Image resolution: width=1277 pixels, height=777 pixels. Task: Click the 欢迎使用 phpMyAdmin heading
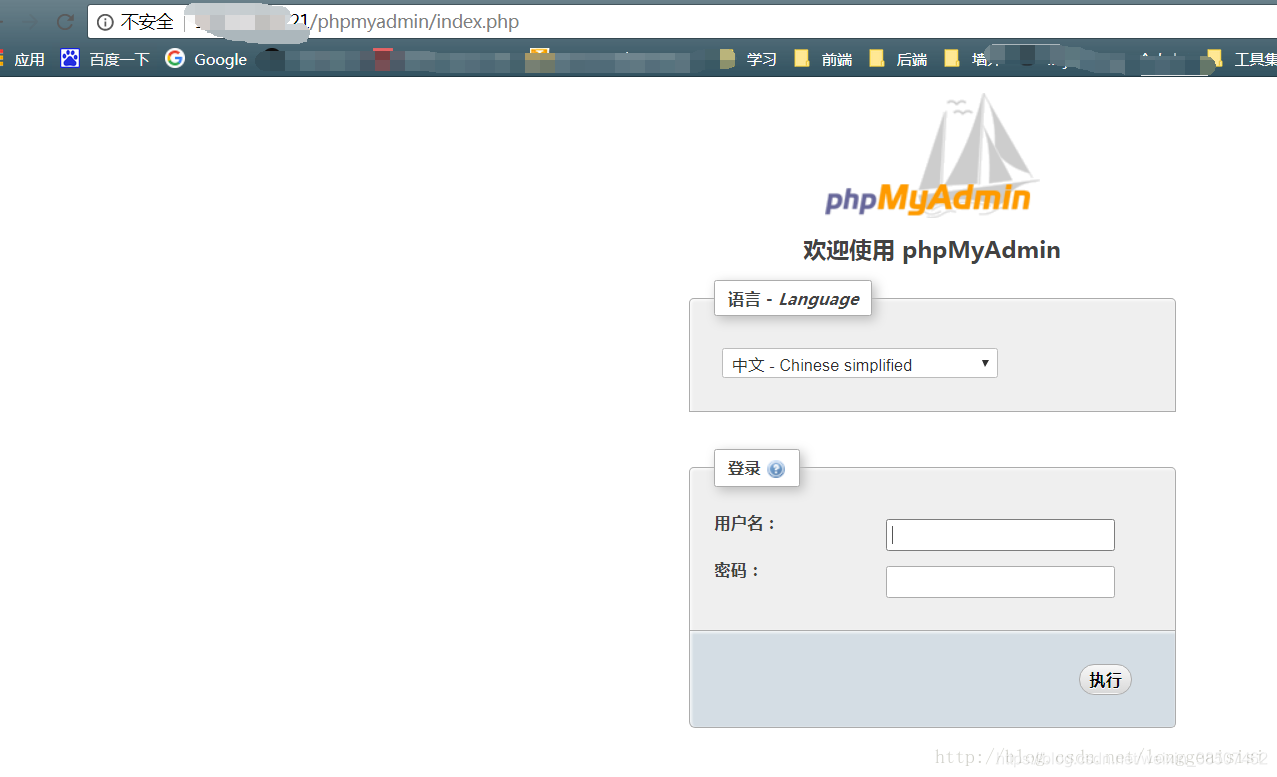pyautogui.click(x=932, y=250)
